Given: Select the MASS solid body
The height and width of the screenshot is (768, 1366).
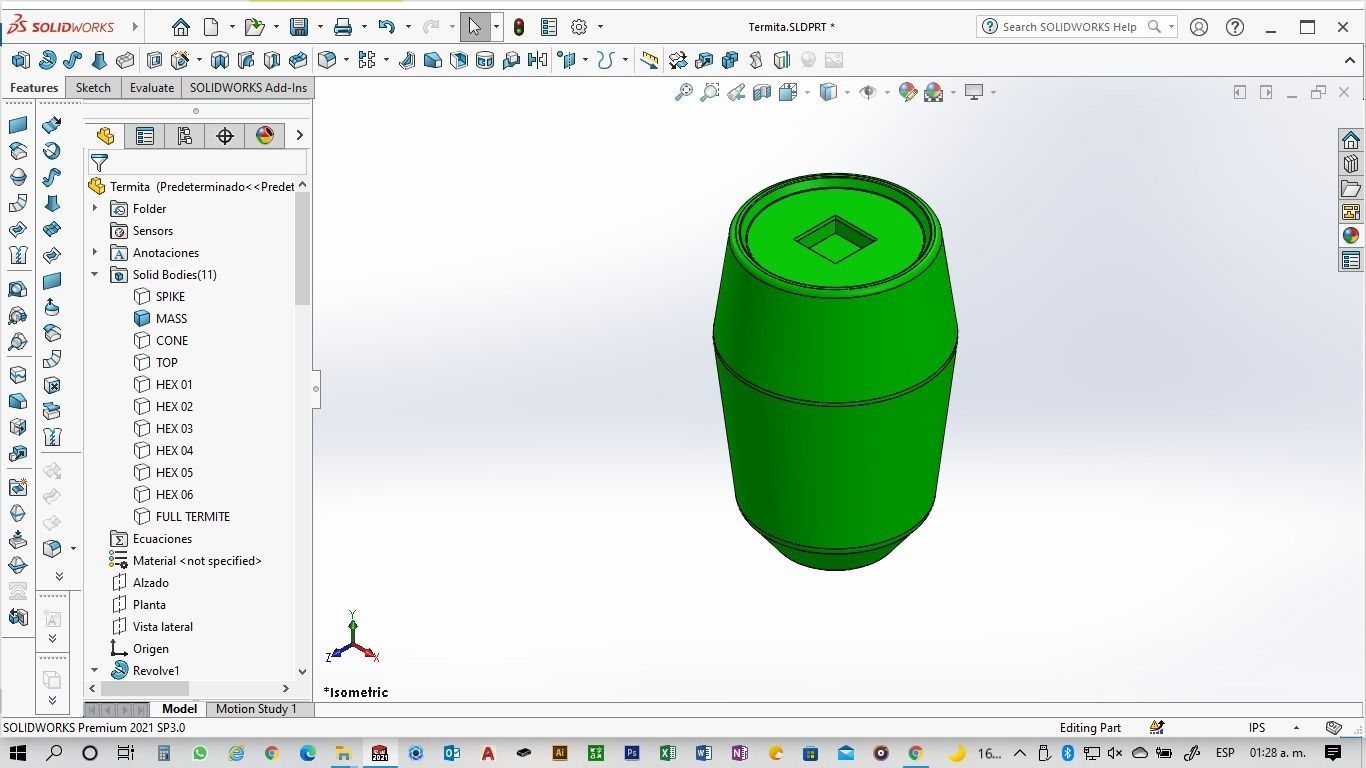Looking at the screenshot, I should [x=171, y=319].
